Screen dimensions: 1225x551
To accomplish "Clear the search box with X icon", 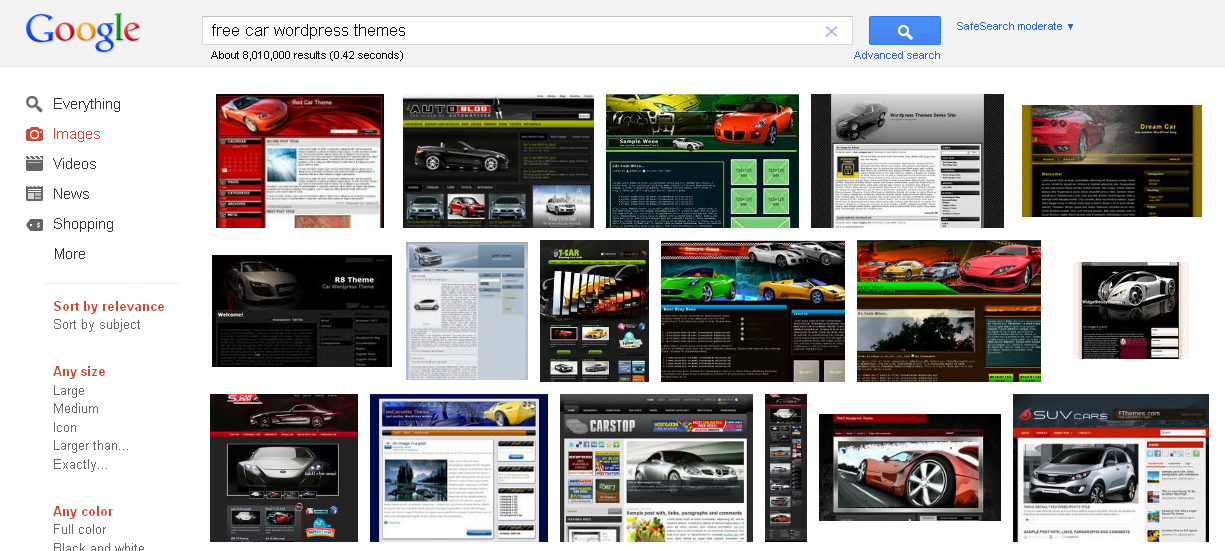I will [x=831, y=31].
